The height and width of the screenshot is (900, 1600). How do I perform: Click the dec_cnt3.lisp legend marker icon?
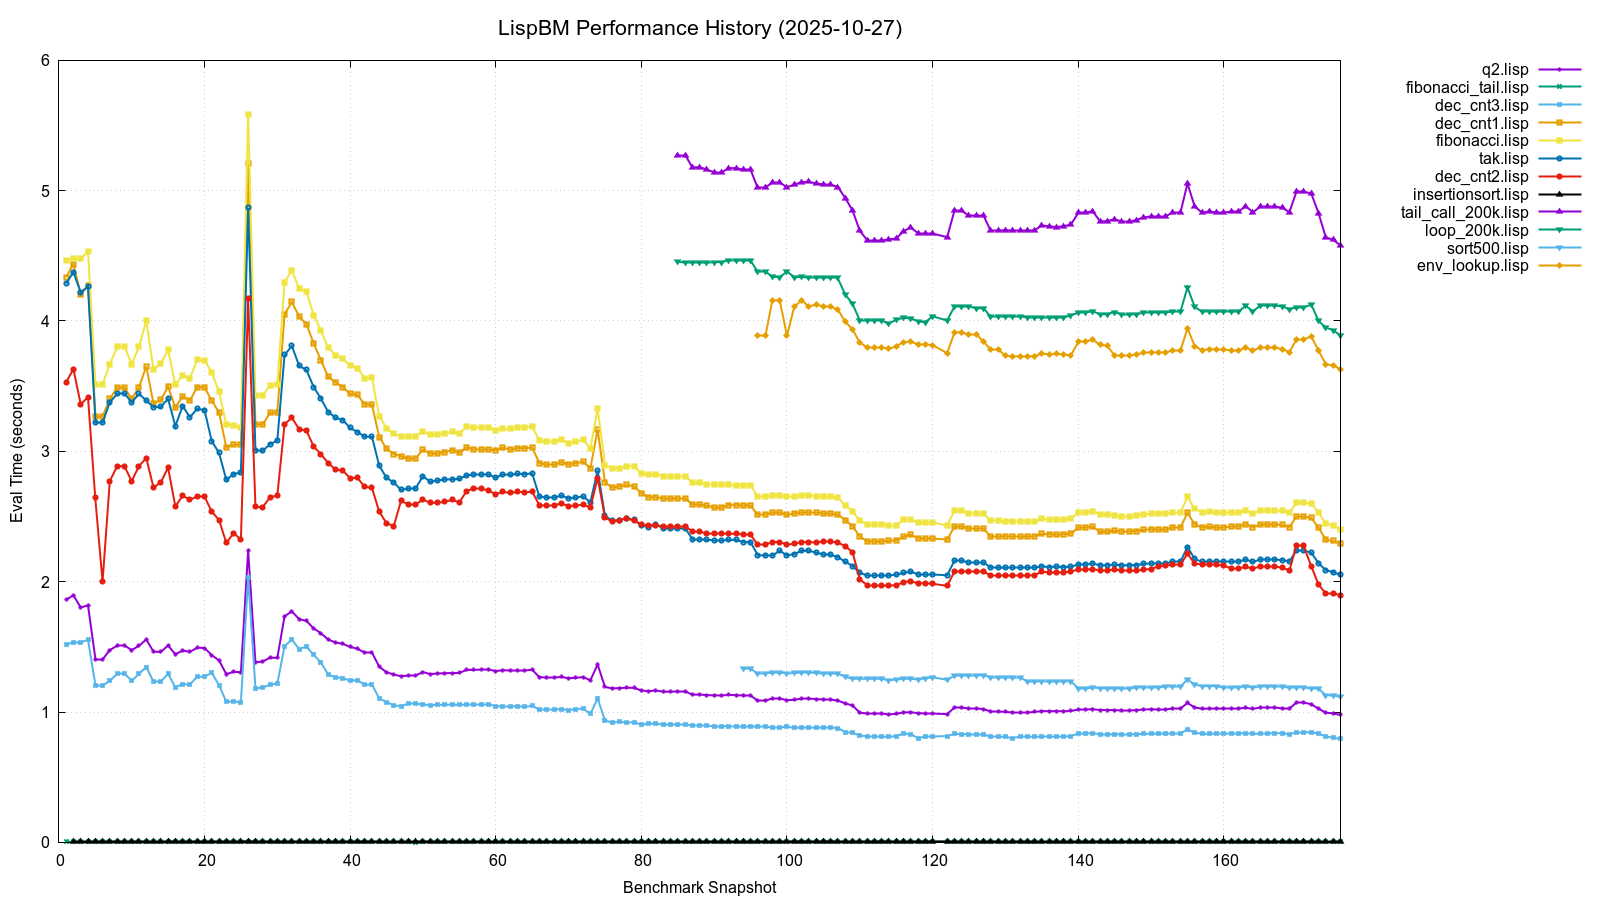tap(1559, 104)
